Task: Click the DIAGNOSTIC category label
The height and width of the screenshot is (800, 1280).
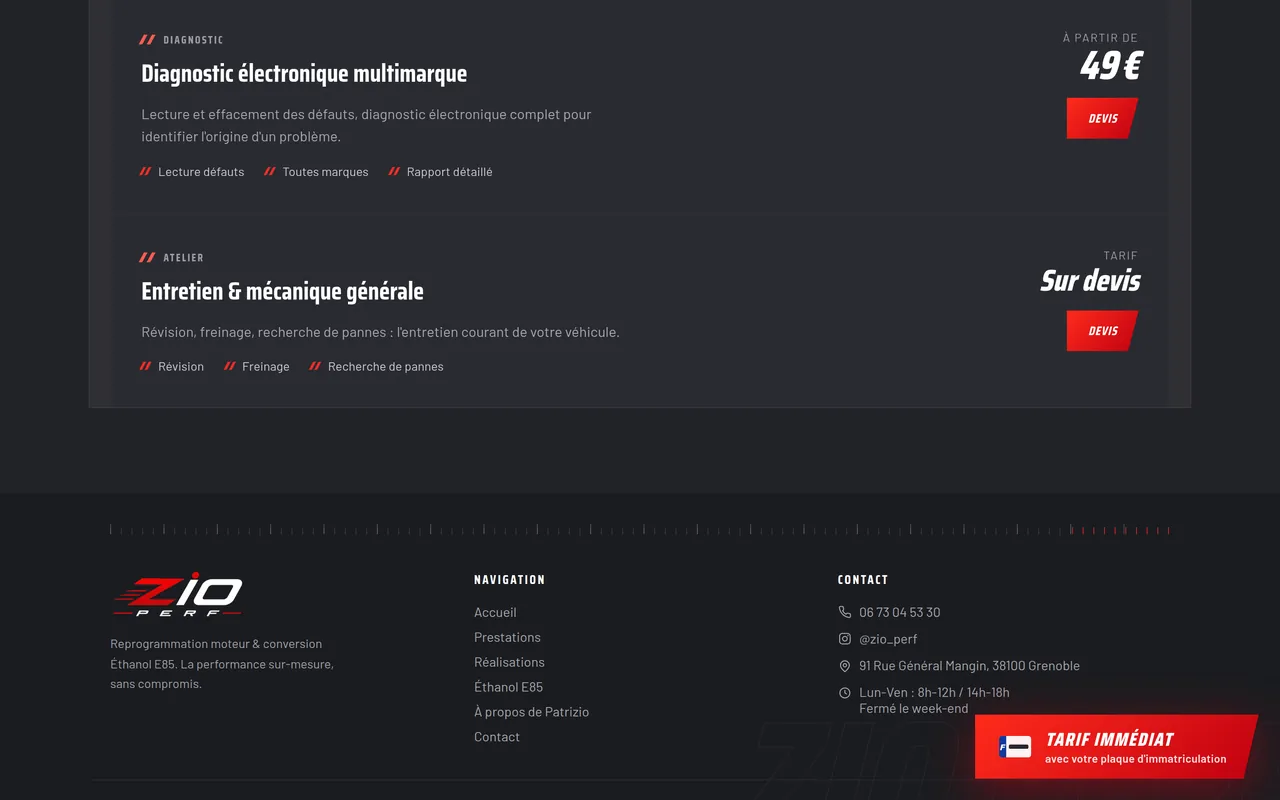Action: tap(193, 40)
